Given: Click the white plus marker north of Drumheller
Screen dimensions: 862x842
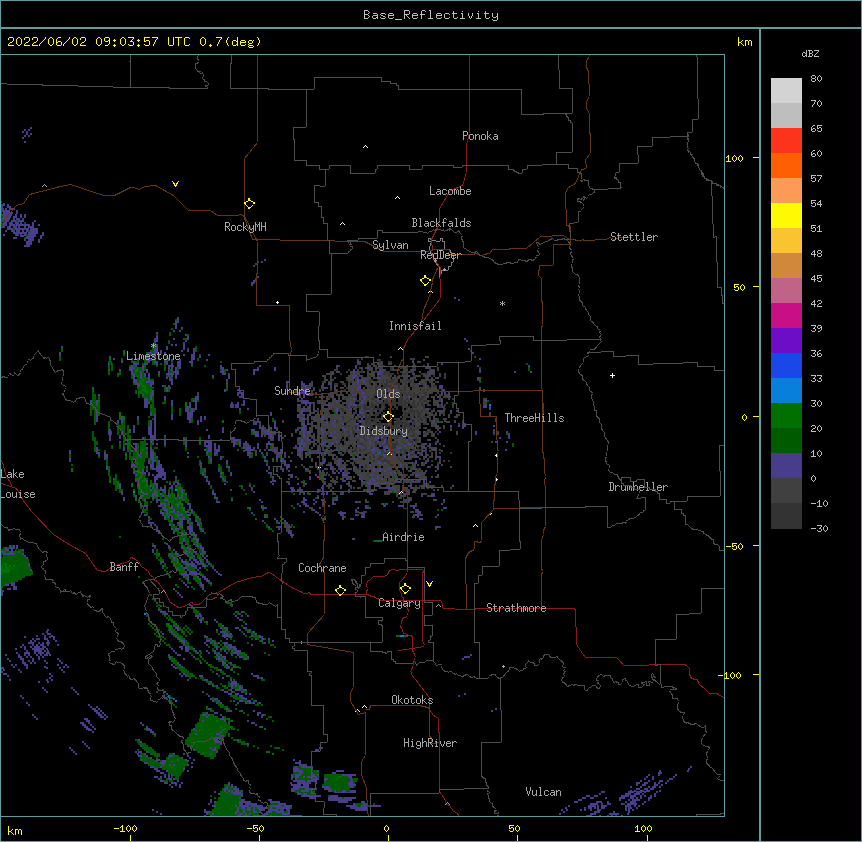Looking at the screenshot, I should click(612, 375).
